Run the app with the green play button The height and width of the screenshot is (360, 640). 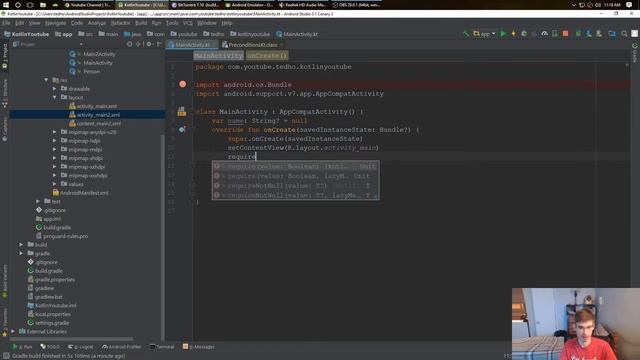503,34
